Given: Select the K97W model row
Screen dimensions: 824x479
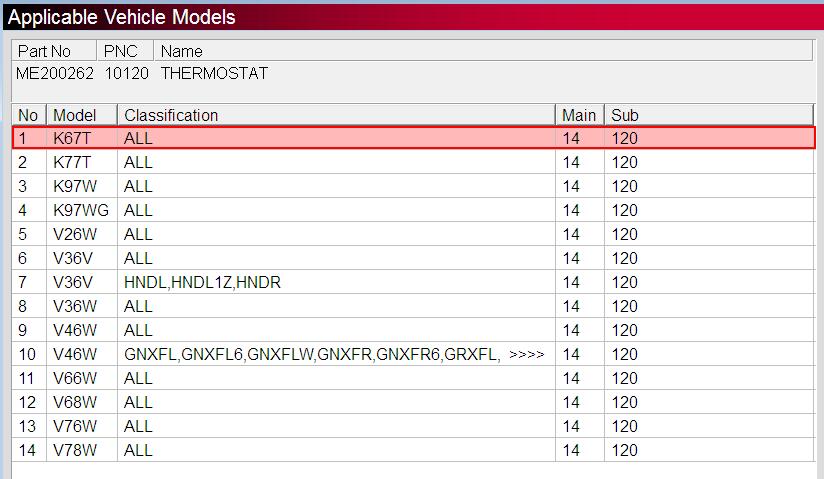Looking at the screenshot, I should 414,186.
